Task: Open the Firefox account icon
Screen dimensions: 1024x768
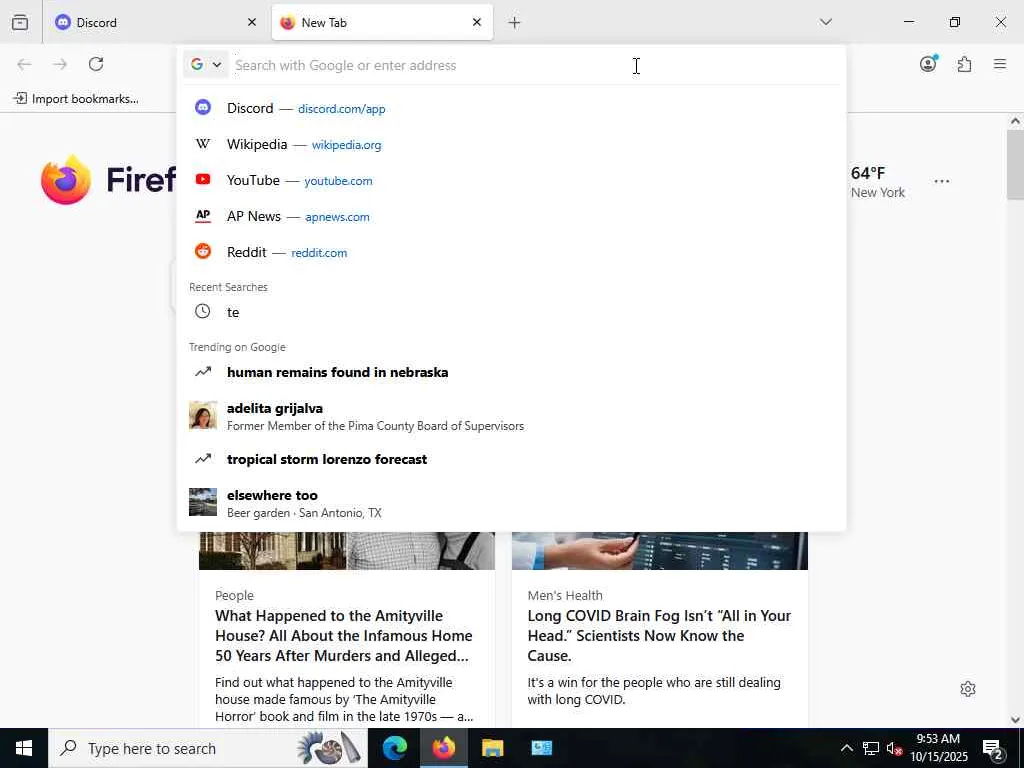Action: (x=928, y=64)
